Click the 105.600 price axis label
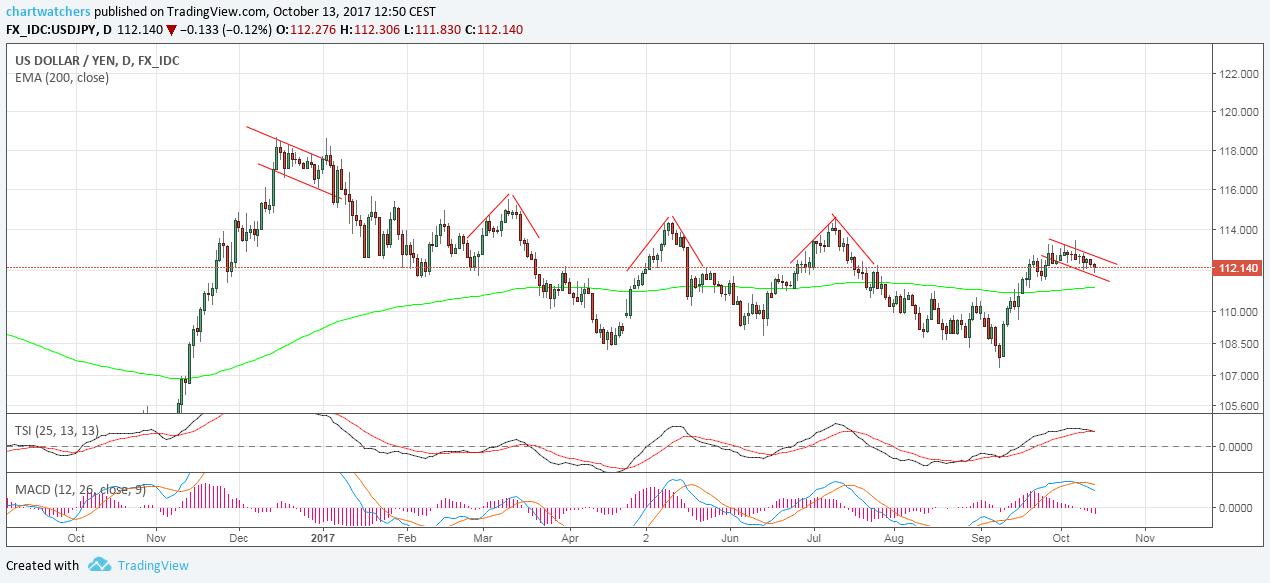 tap(1238, 406)
